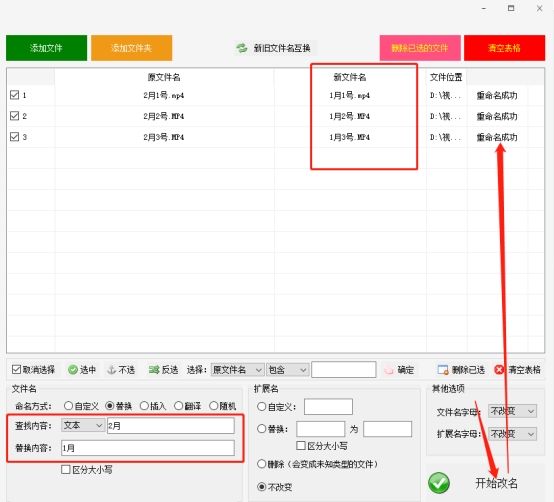Click 重命名成功 status in row 2
The image size is (554, 502).
point(497,116)
